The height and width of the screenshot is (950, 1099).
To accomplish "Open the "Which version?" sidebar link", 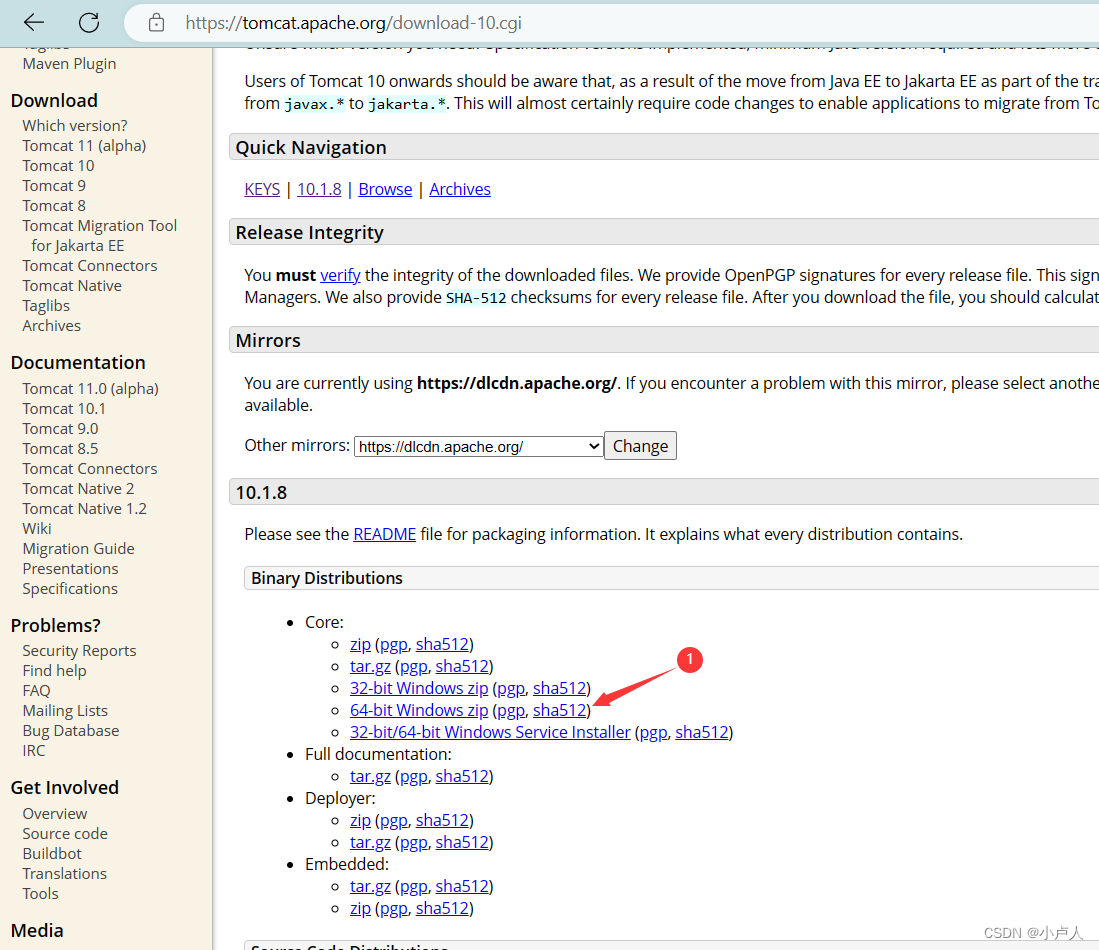I will pyautogui.click(x=74, y=125).
